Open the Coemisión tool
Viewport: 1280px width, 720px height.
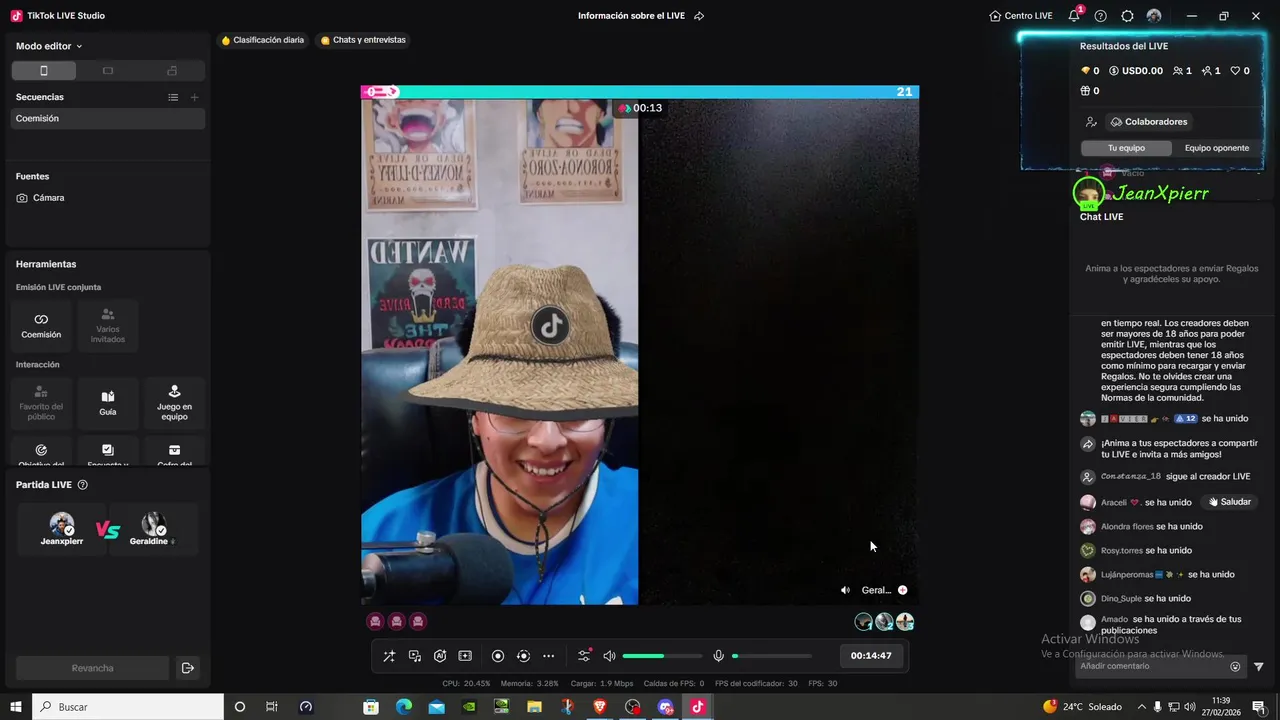(x=41, y=325)
